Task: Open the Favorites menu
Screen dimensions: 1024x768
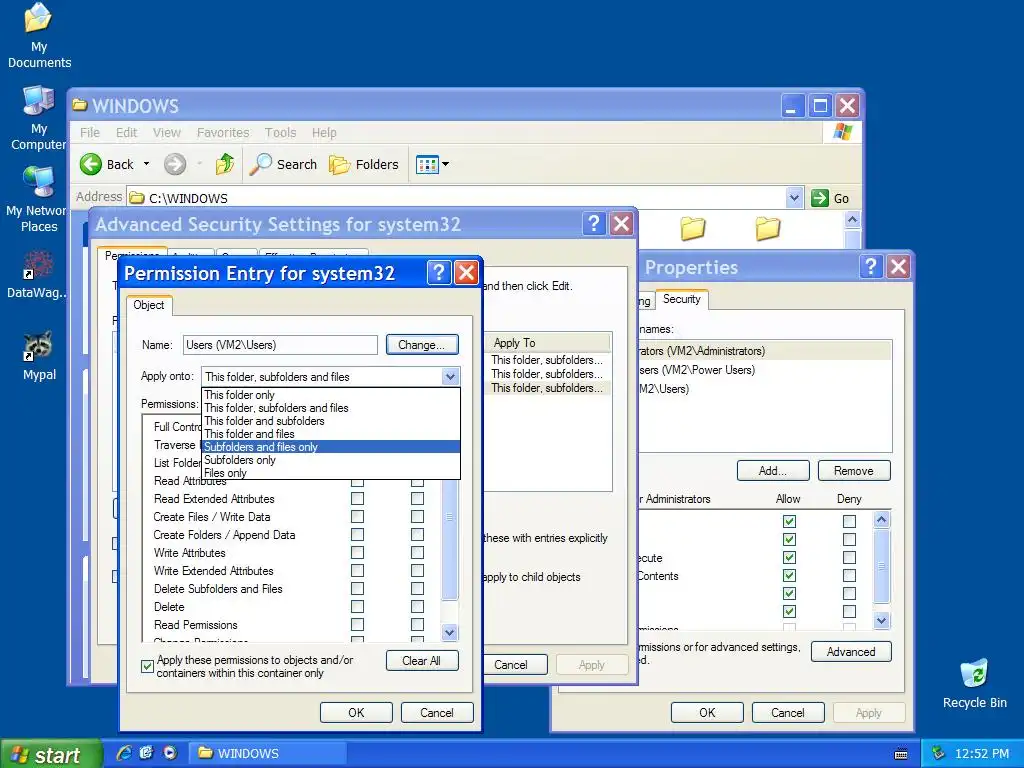Action: coord(223,133)
